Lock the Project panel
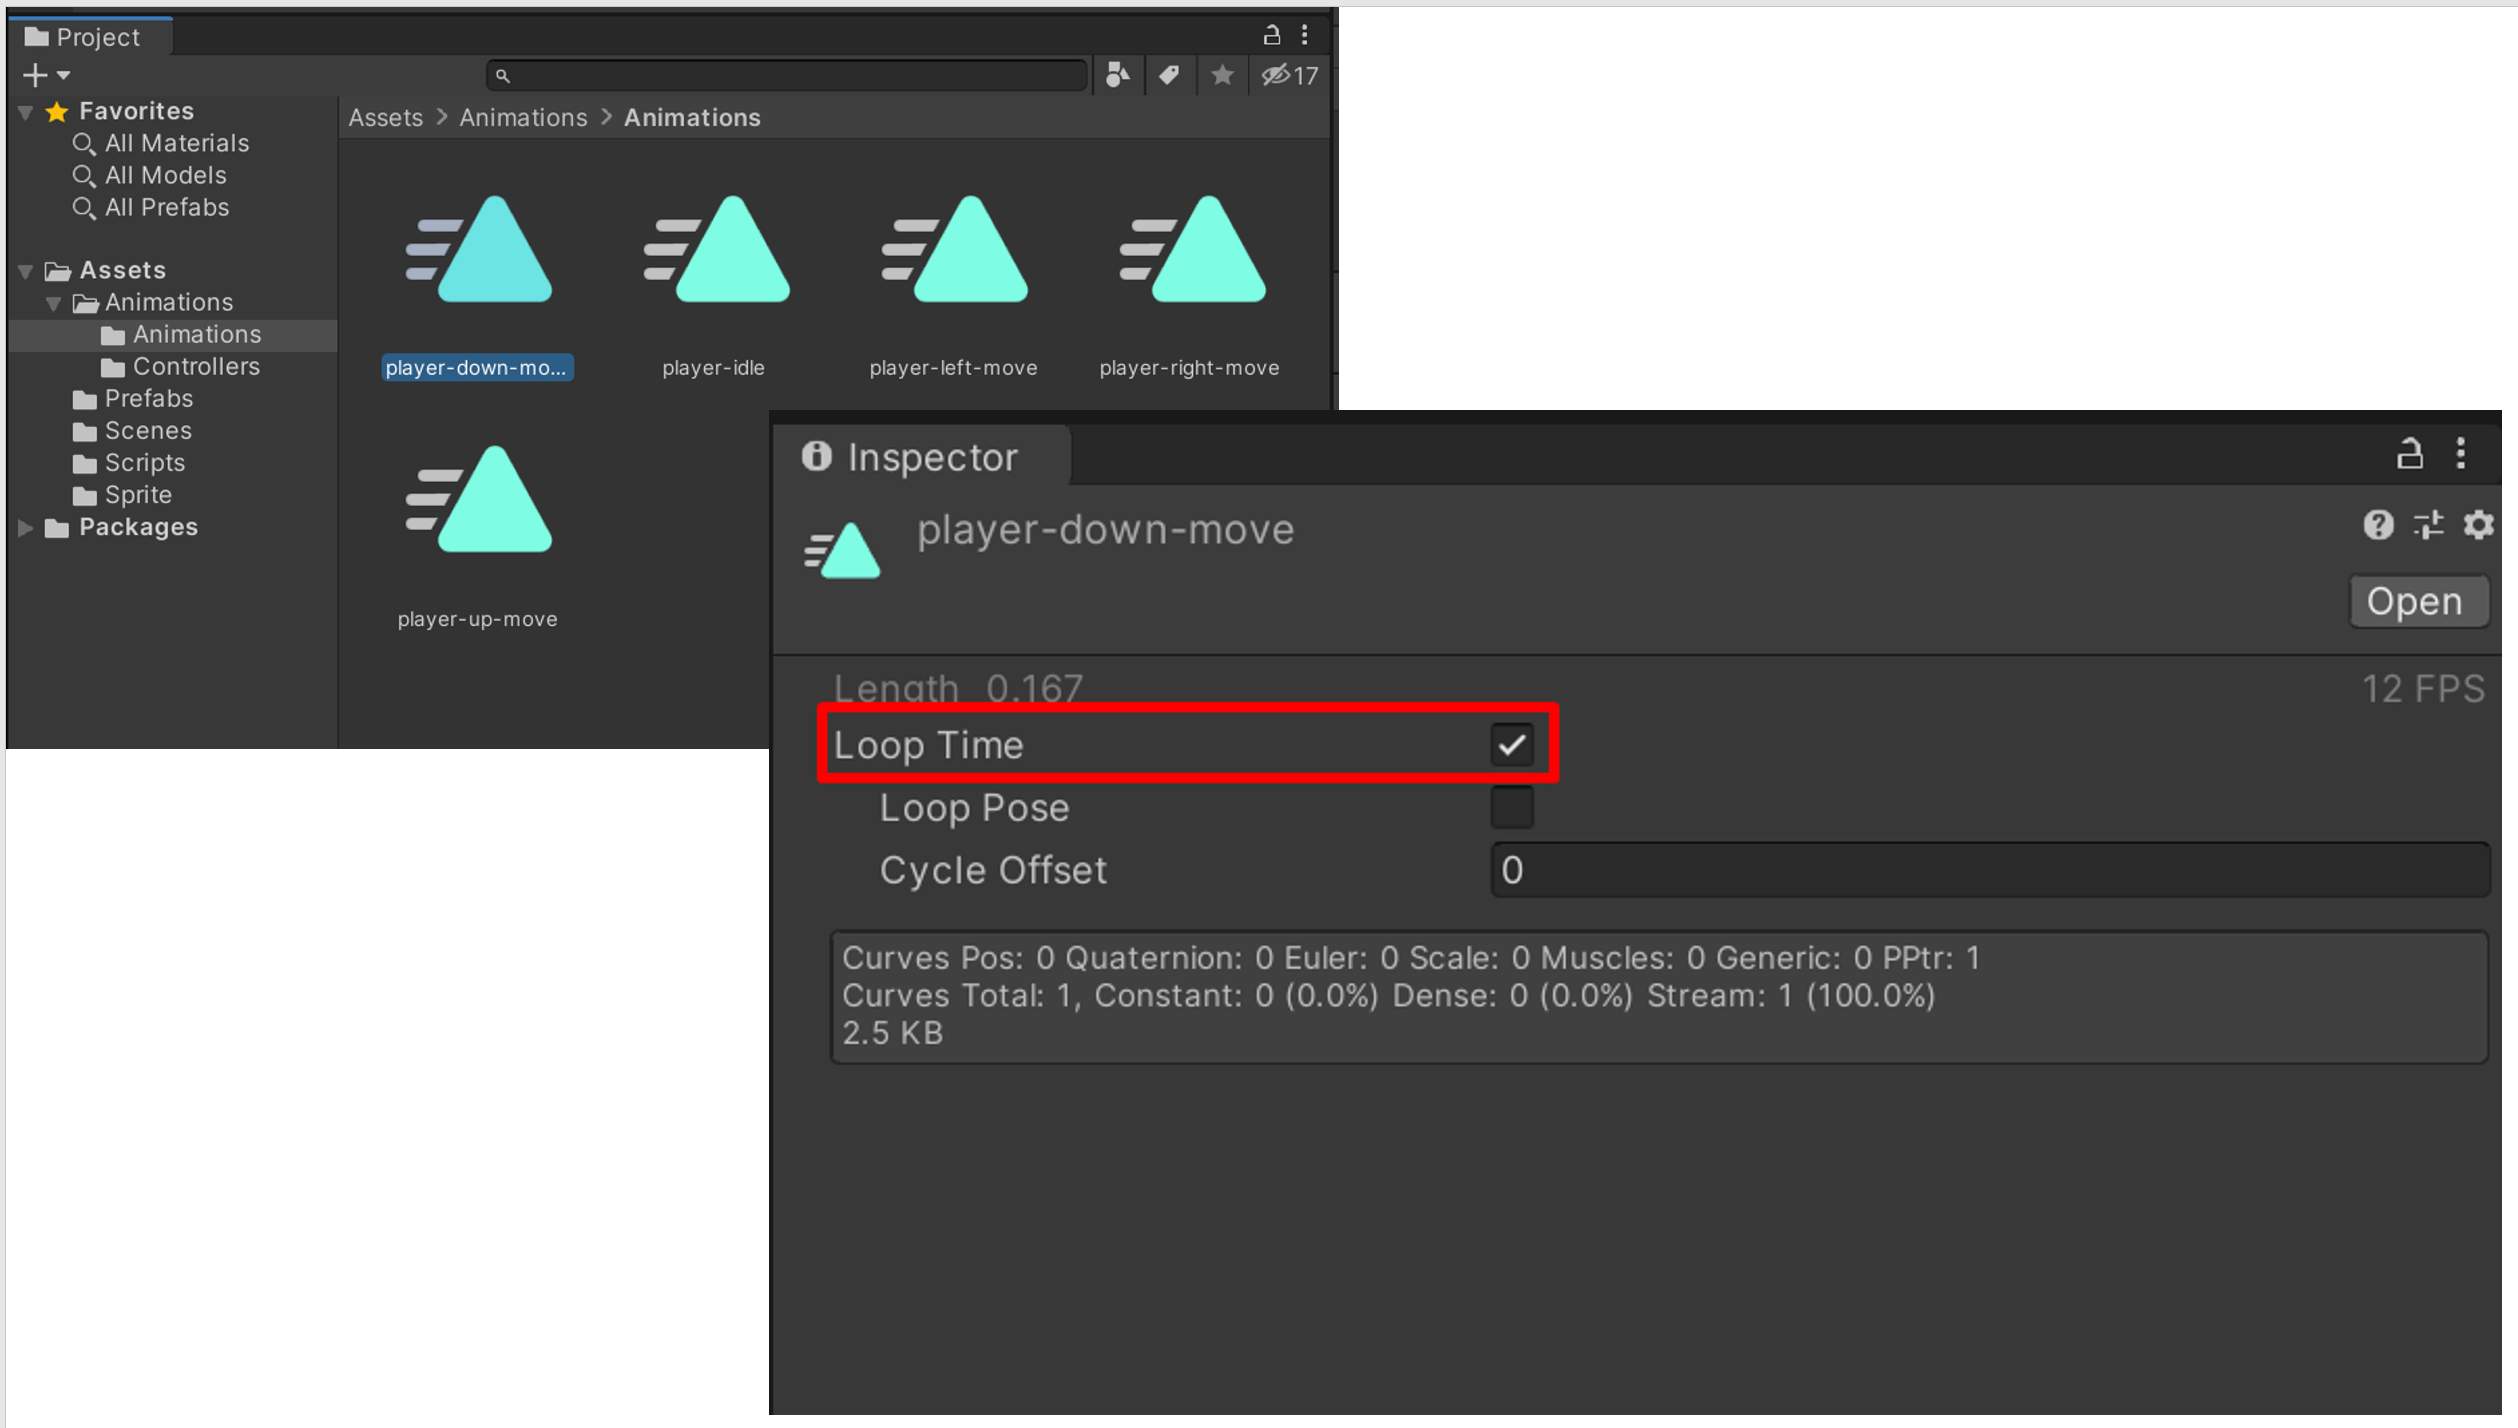Screen dimensions: 2518x1428 (1271, 36)
